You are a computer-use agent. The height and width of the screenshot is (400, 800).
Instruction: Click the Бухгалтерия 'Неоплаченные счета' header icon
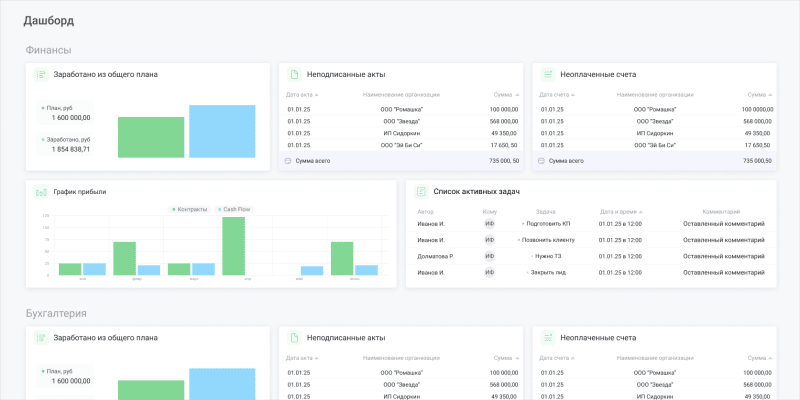coord(548,338)
